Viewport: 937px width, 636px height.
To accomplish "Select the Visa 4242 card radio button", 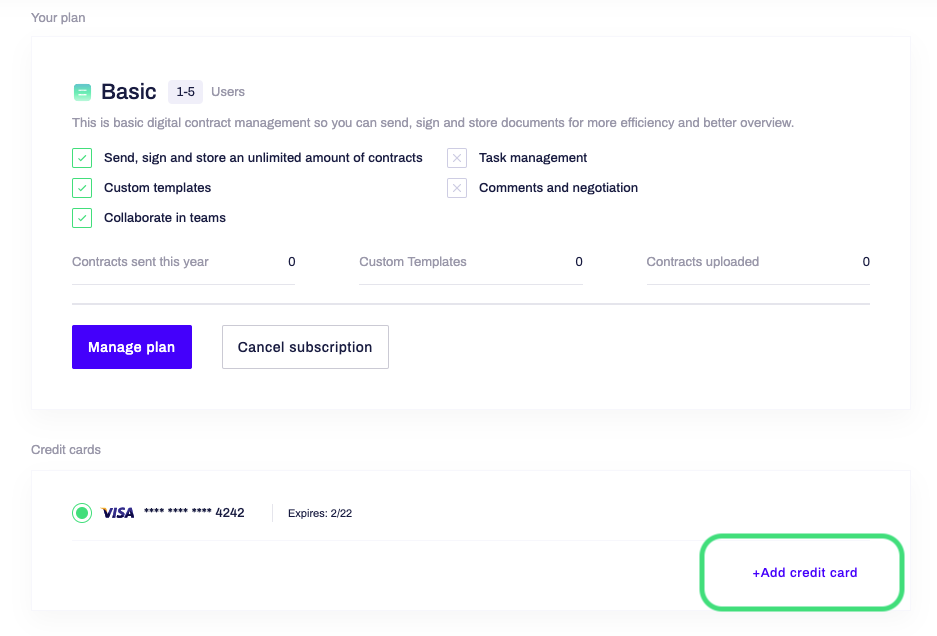I will [82, 513].
